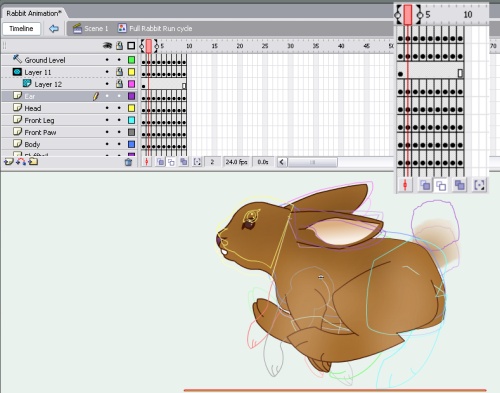Image resolution: width=500 pixels, height=393 pixels.
Task: Click the Delete Layer trash icon
Action: (128, 162)
